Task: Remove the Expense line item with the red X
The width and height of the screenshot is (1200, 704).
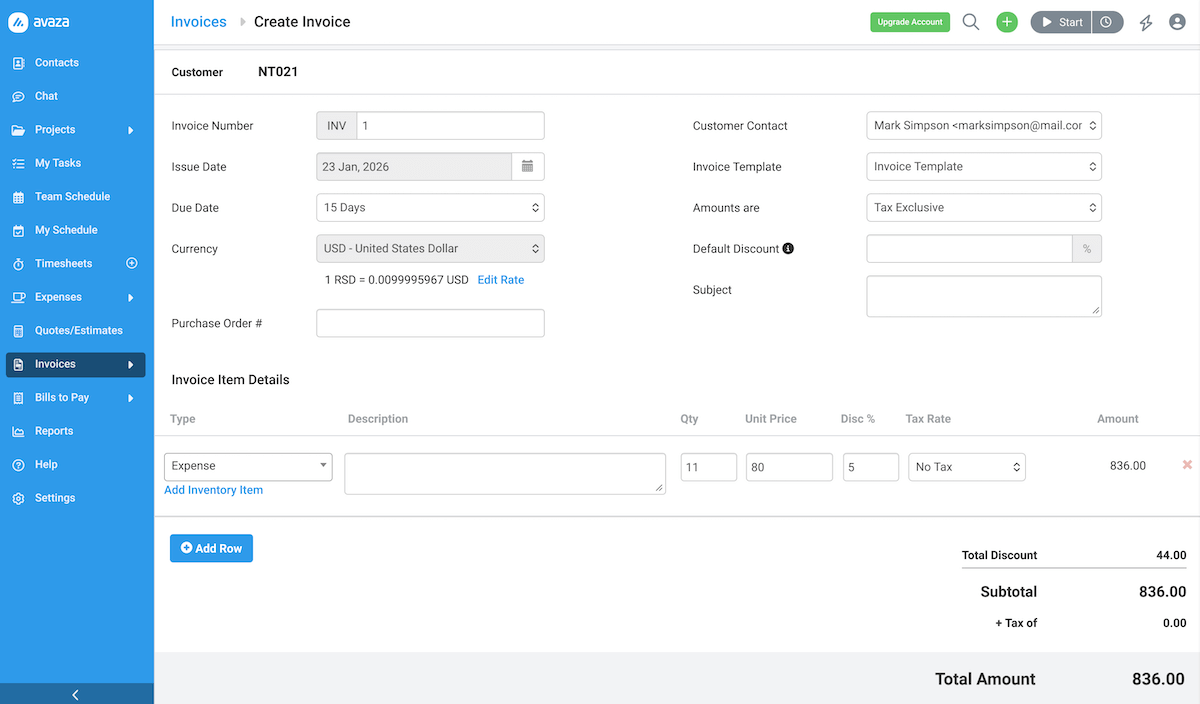Action: click(1186, 464)
